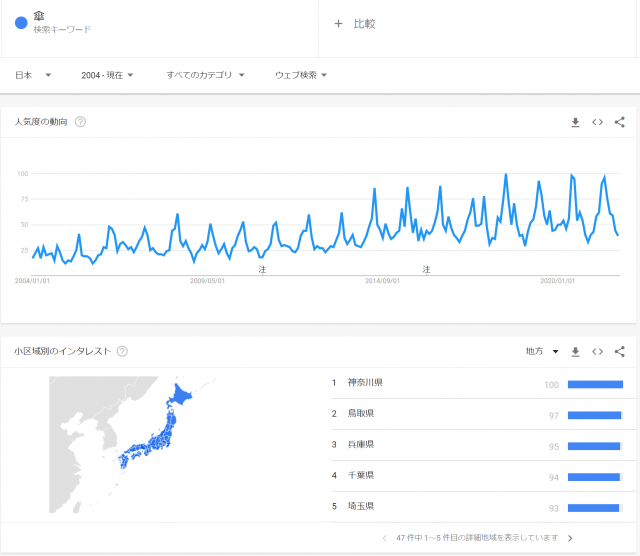This screenshot has height=556, width=640.
Task: Open help for 人気度の動向
Action: pos(80,122)
